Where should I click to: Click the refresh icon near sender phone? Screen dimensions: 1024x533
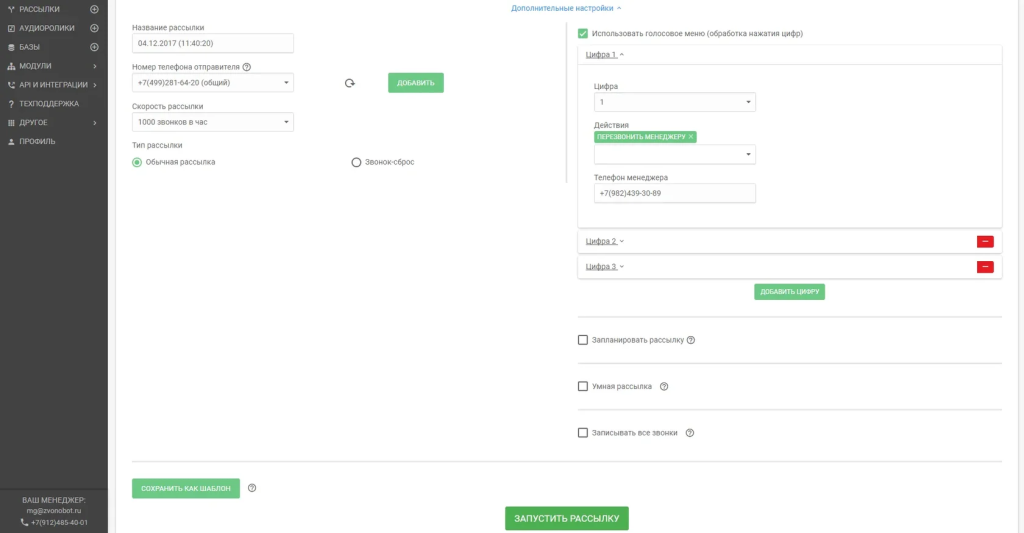[350, 83]
